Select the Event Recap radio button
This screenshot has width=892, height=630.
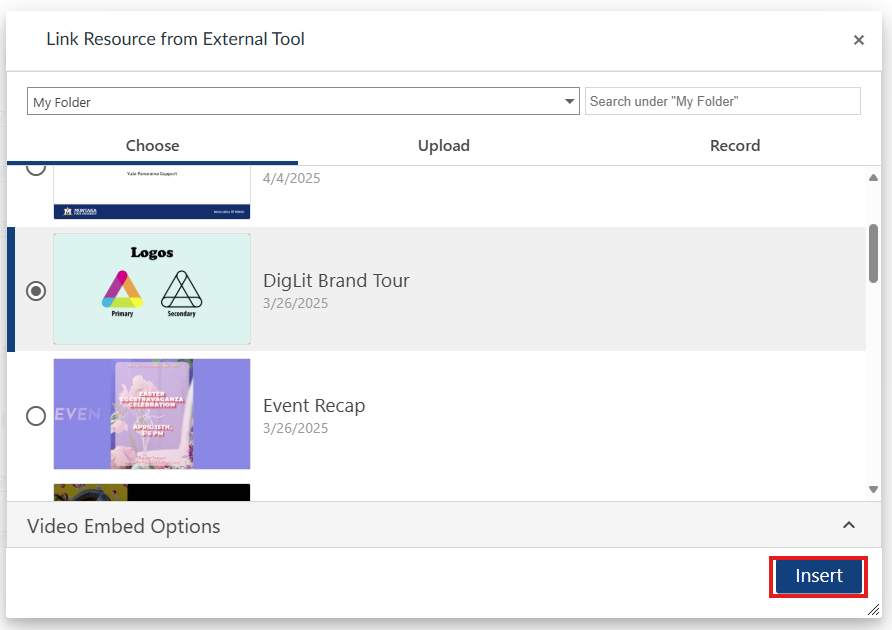pos(36,416)
